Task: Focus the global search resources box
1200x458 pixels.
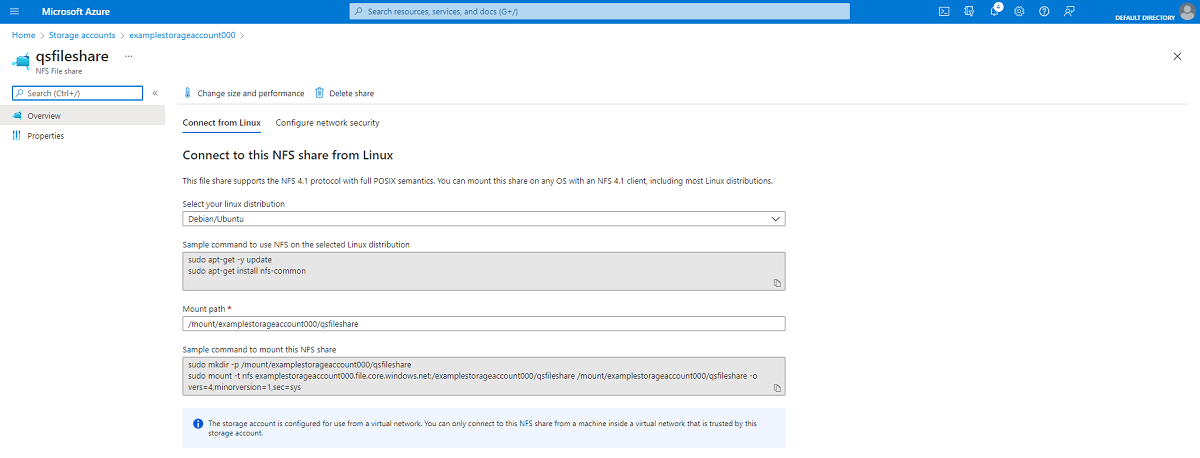Action: (x=600, y=11)
